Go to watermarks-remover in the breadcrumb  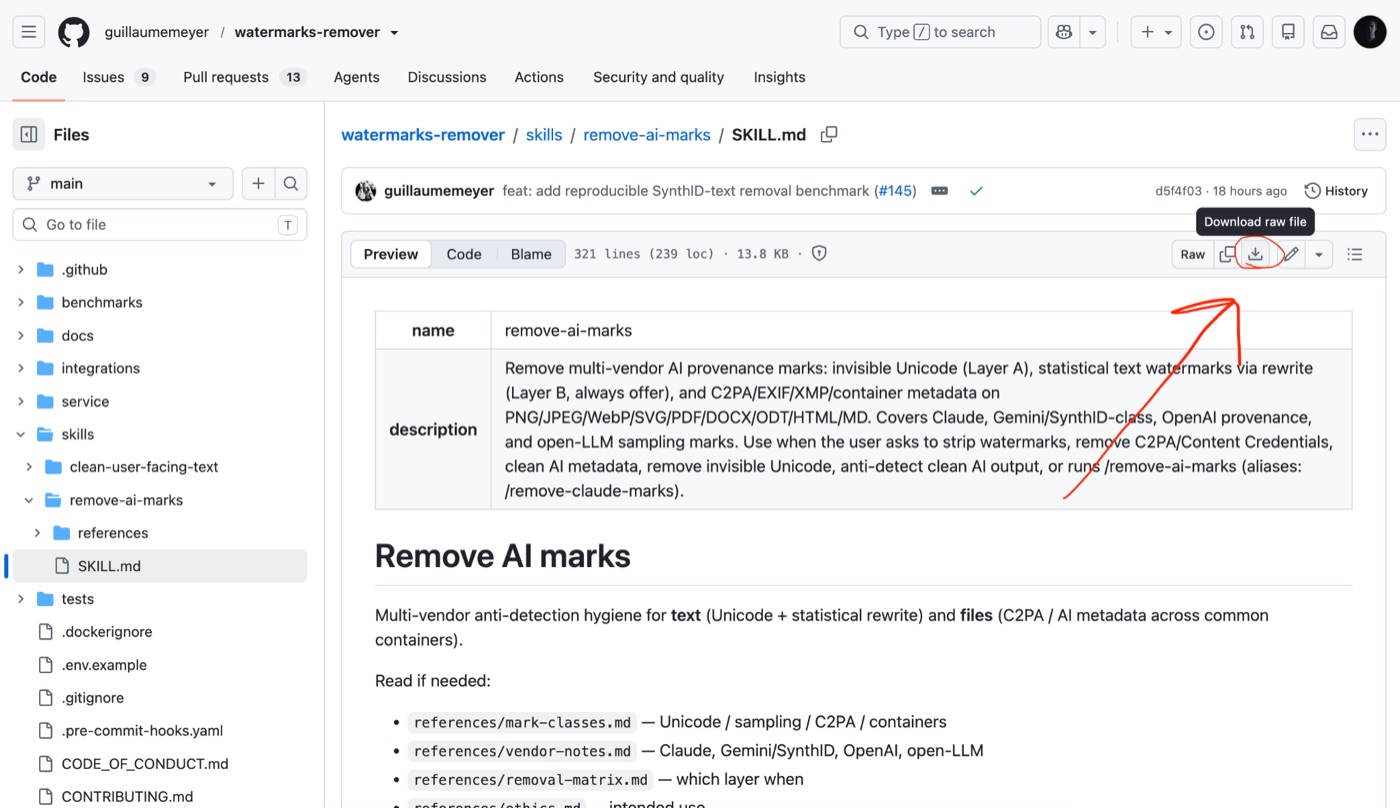(x=423, y=134)
